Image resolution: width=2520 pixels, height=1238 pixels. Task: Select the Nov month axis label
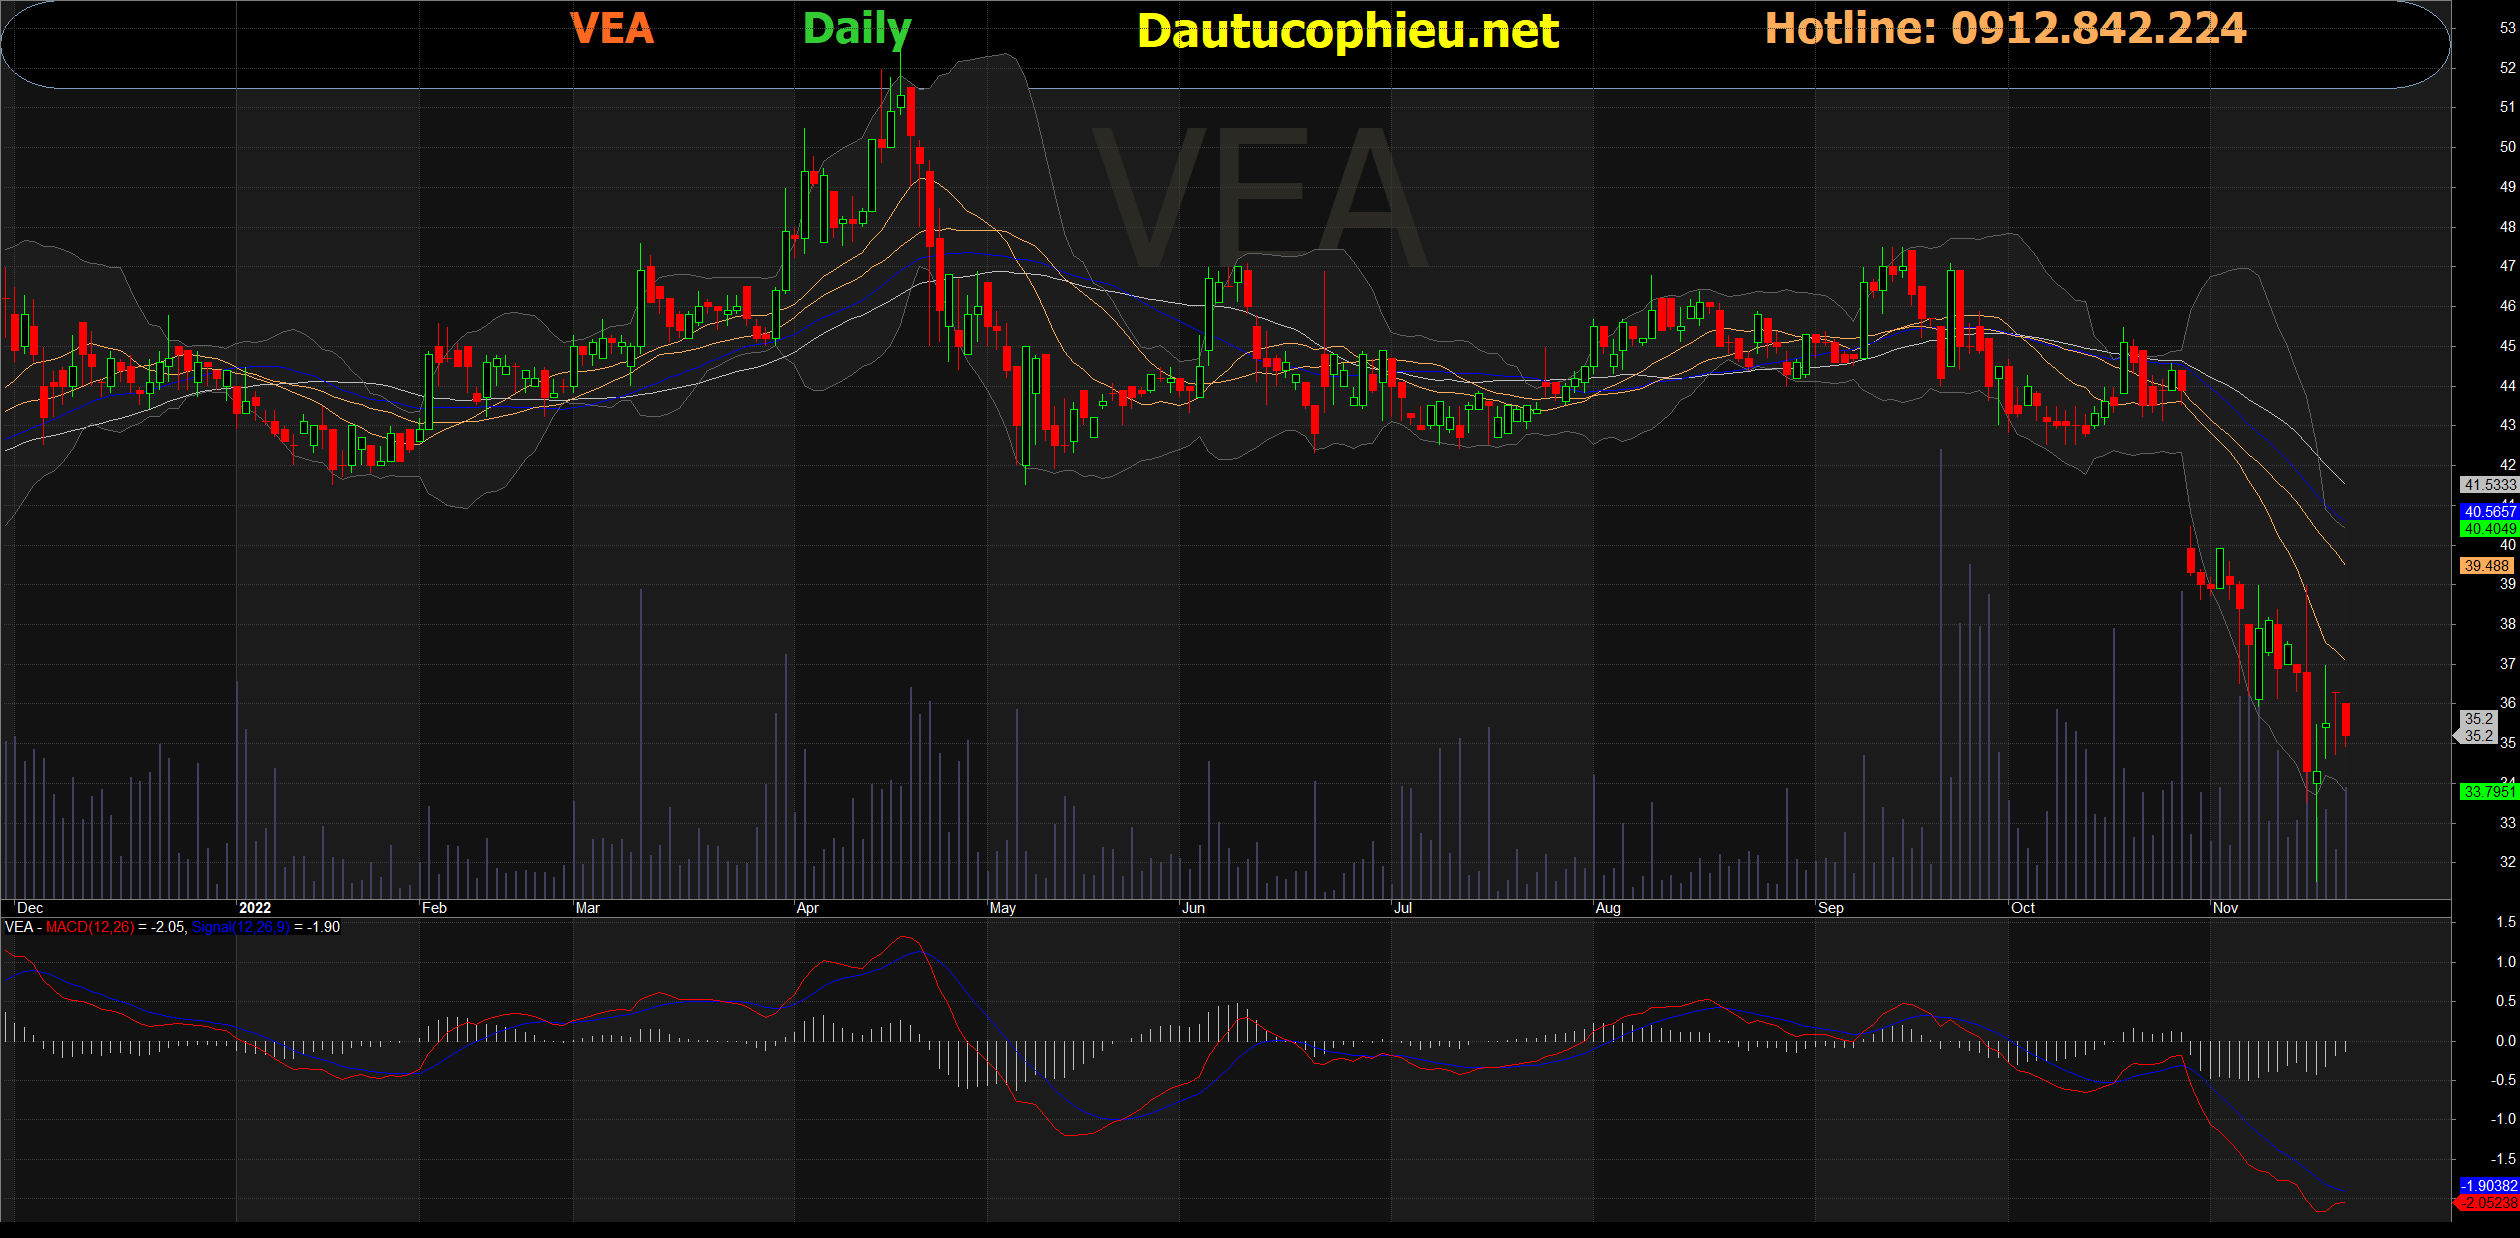click(2225, 908)
